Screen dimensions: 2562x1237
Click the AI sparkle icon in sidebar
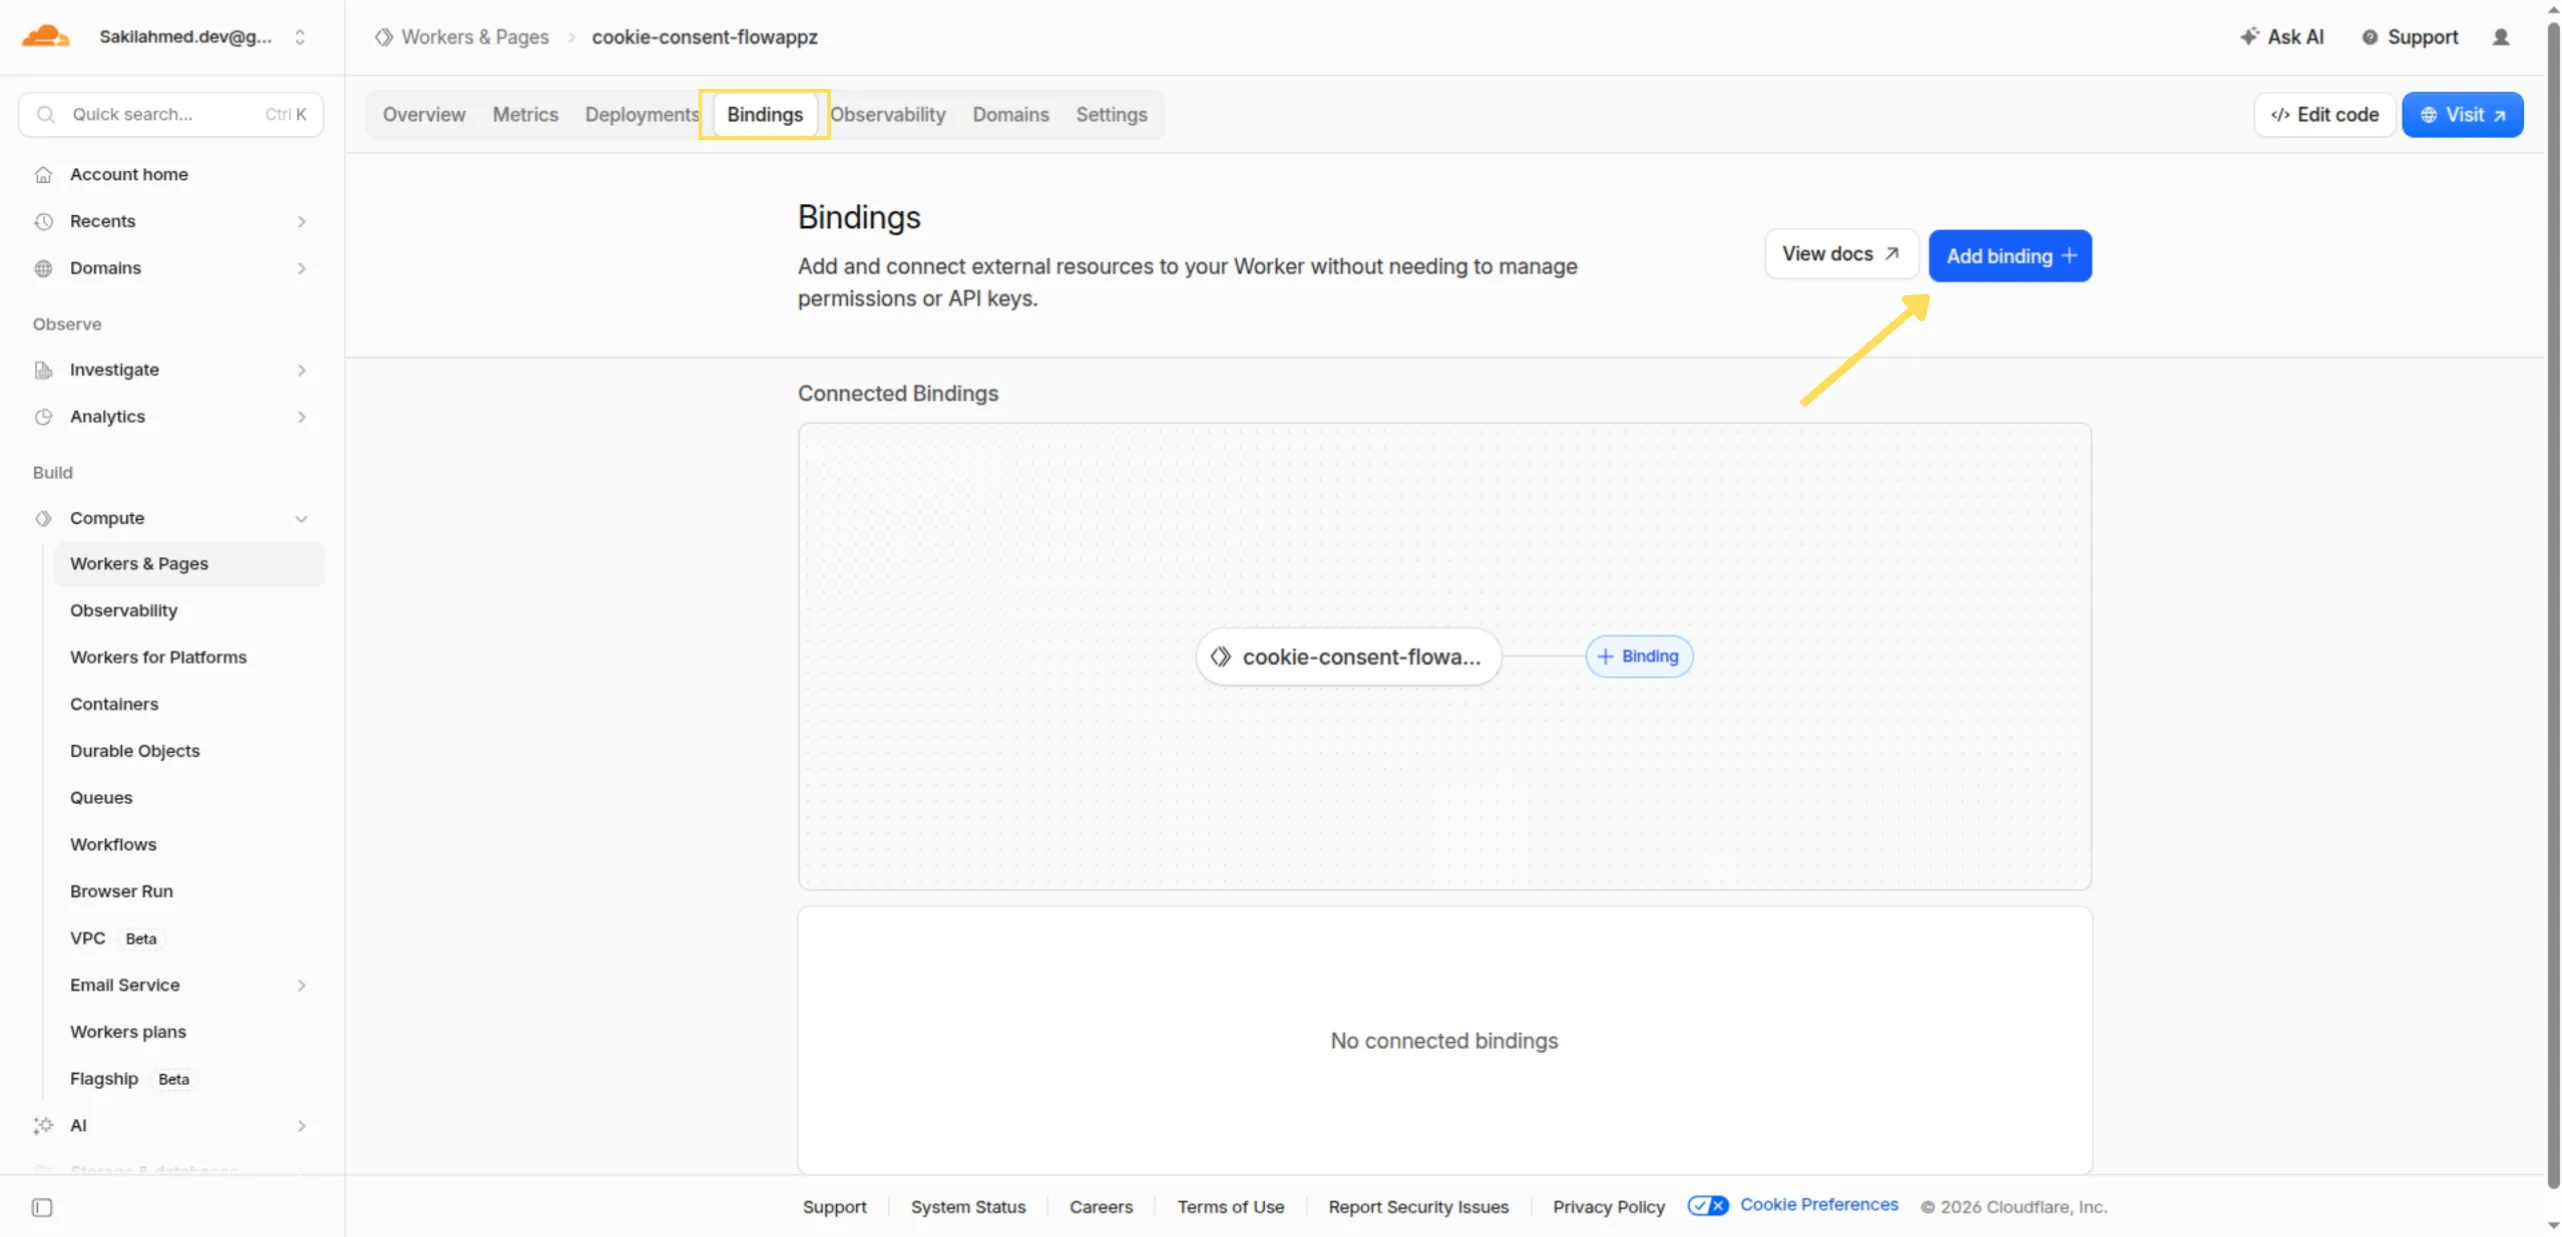pos(43,1126)
